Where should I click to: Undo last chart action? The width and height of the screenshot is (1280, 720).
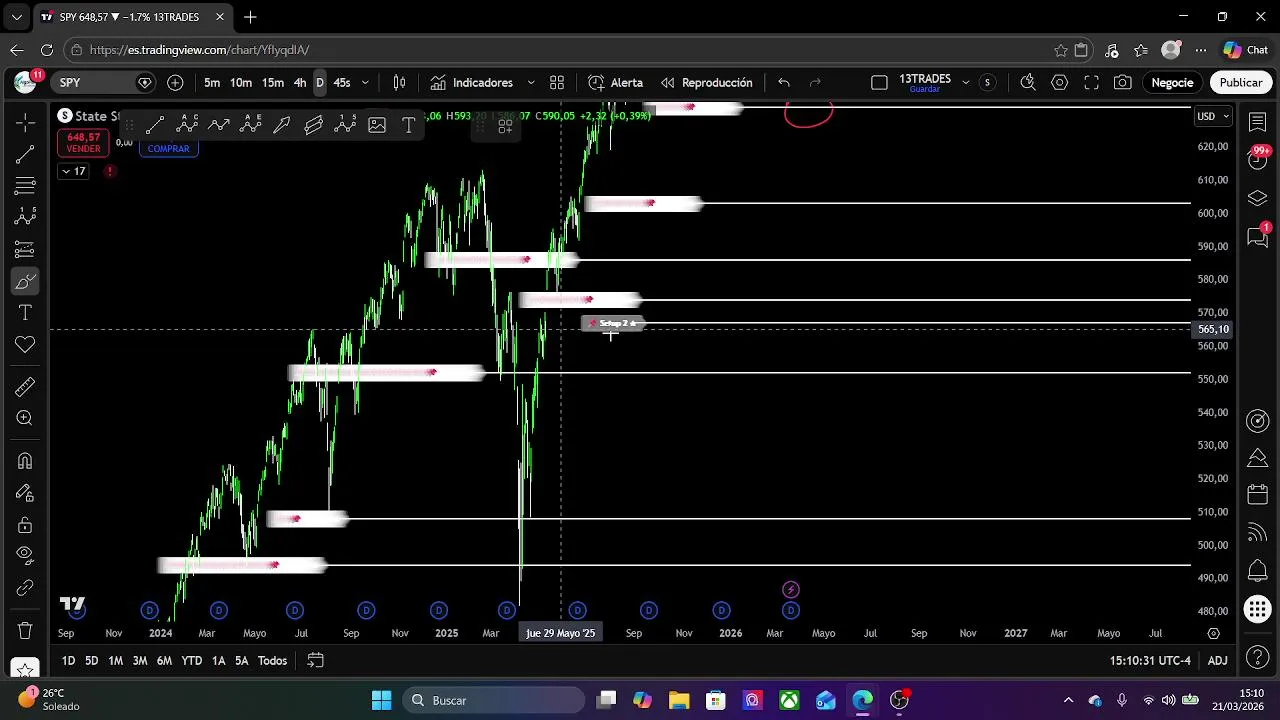784,83
